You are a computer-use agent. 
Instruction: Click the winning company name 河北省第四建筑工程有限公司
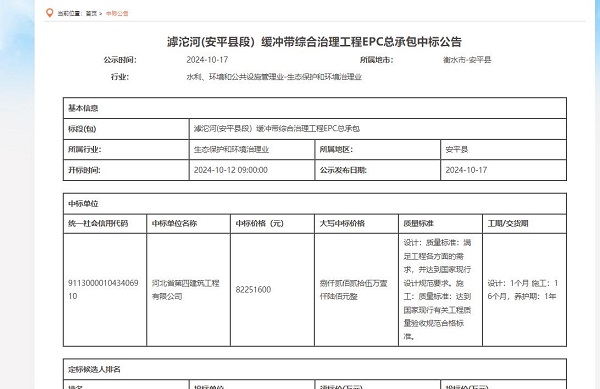pos(186,290)
